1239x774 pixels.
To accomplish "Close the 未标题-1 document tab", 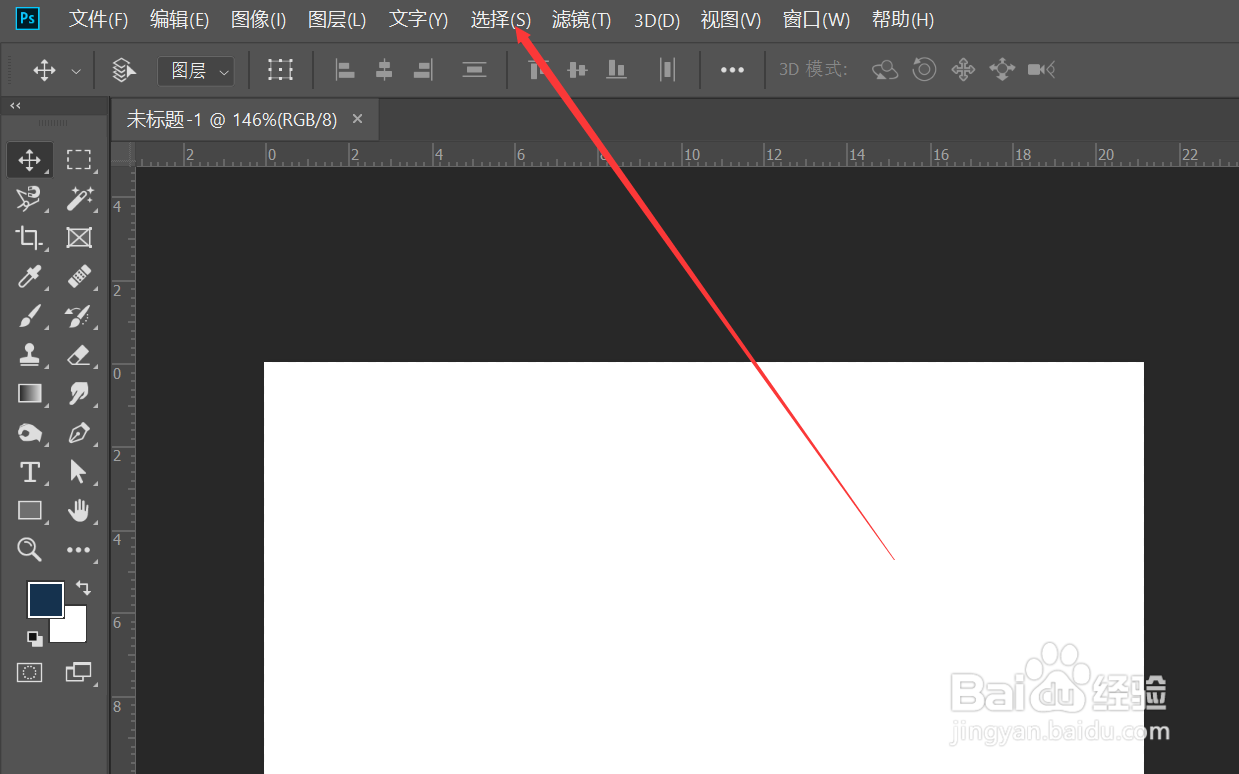I will 357,119.
